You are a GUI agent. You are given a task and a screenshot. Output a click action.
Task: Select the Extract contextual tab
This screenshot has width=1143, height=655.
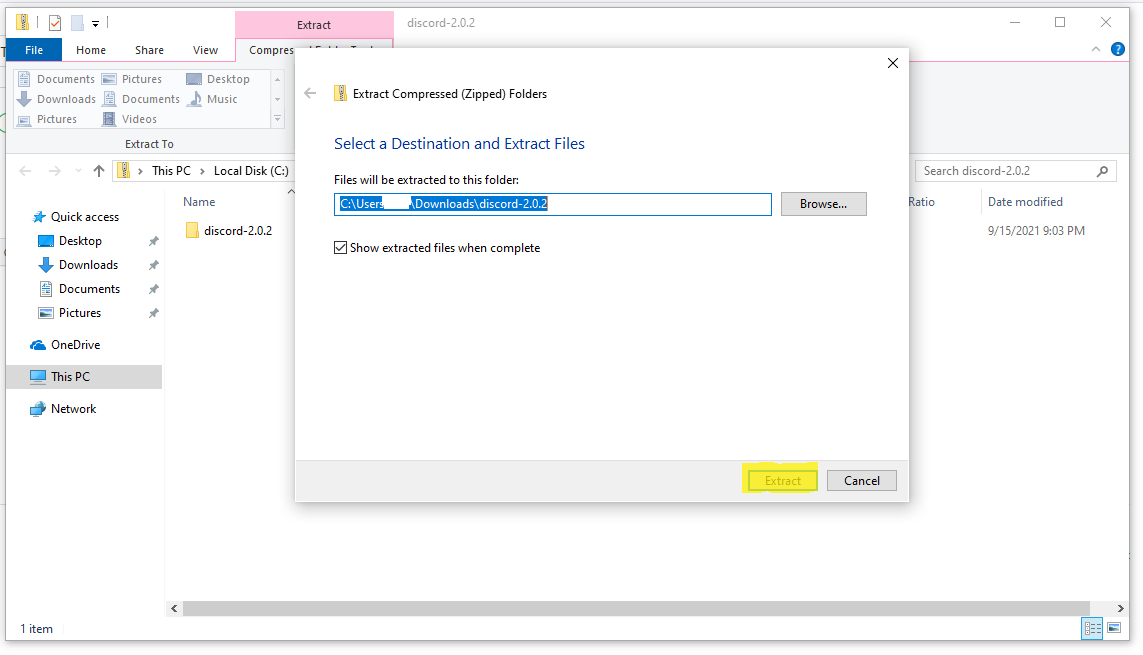tap(314, 25)
